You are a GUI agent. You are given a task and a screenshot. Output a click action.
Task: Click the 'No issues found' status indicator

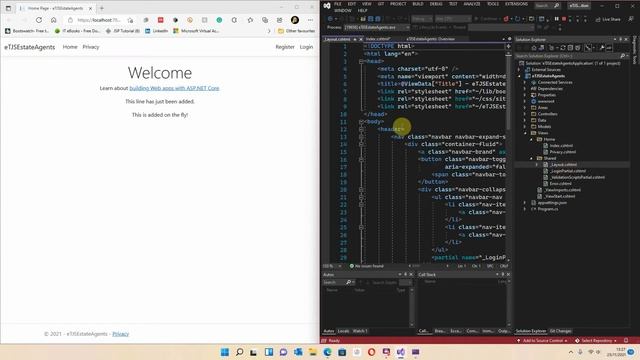[x=367, y=266]
